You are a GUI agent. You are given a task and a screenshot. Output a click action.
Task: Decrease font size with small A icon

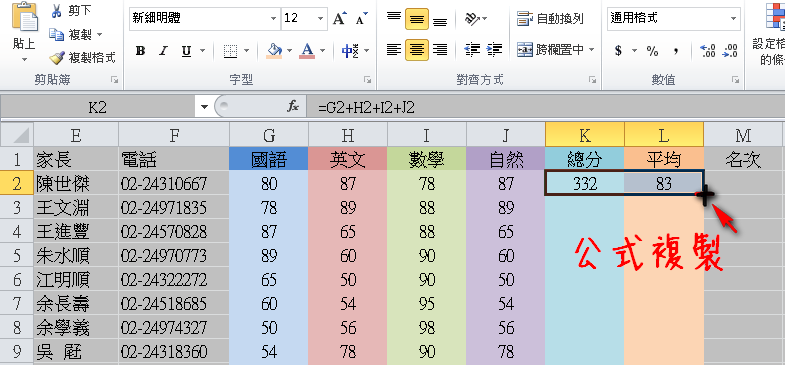[361, 19]
